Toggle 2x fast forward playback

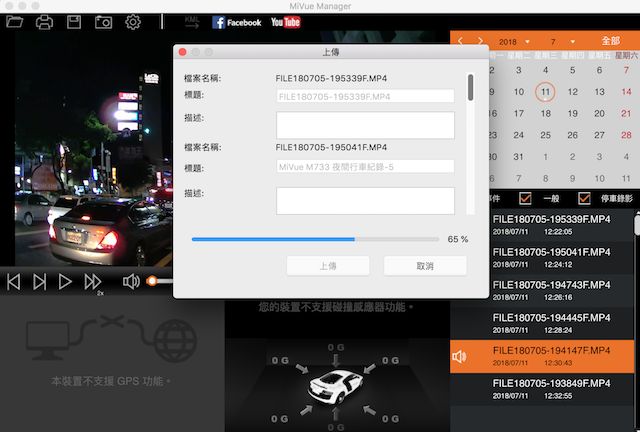[93, 283]
